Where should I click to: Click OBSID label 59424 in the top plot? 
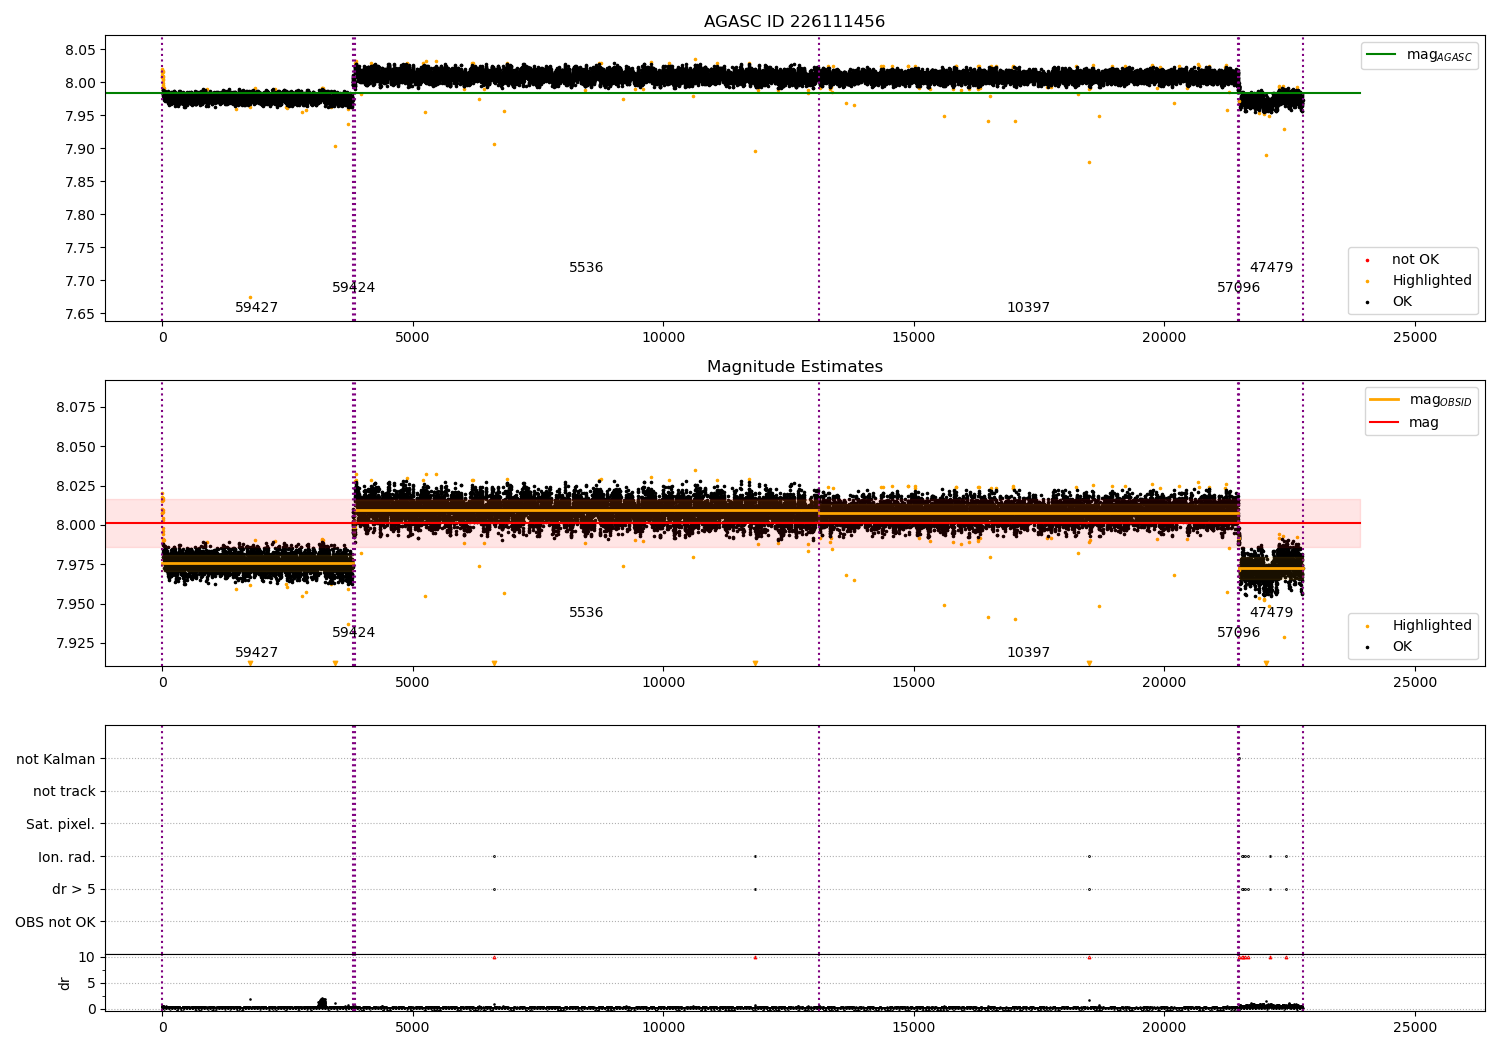click(x=354, y=288)
